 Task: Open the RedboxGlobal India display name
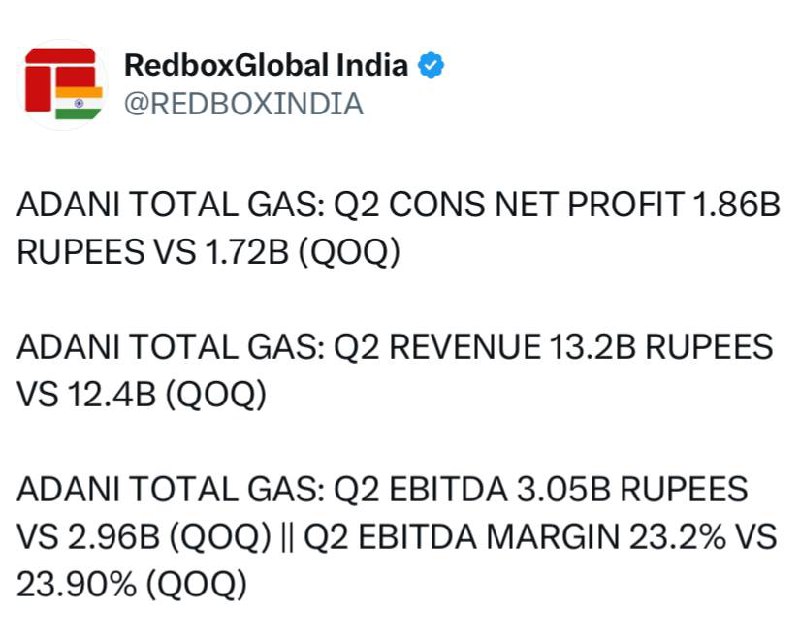[x=266, y=65]
